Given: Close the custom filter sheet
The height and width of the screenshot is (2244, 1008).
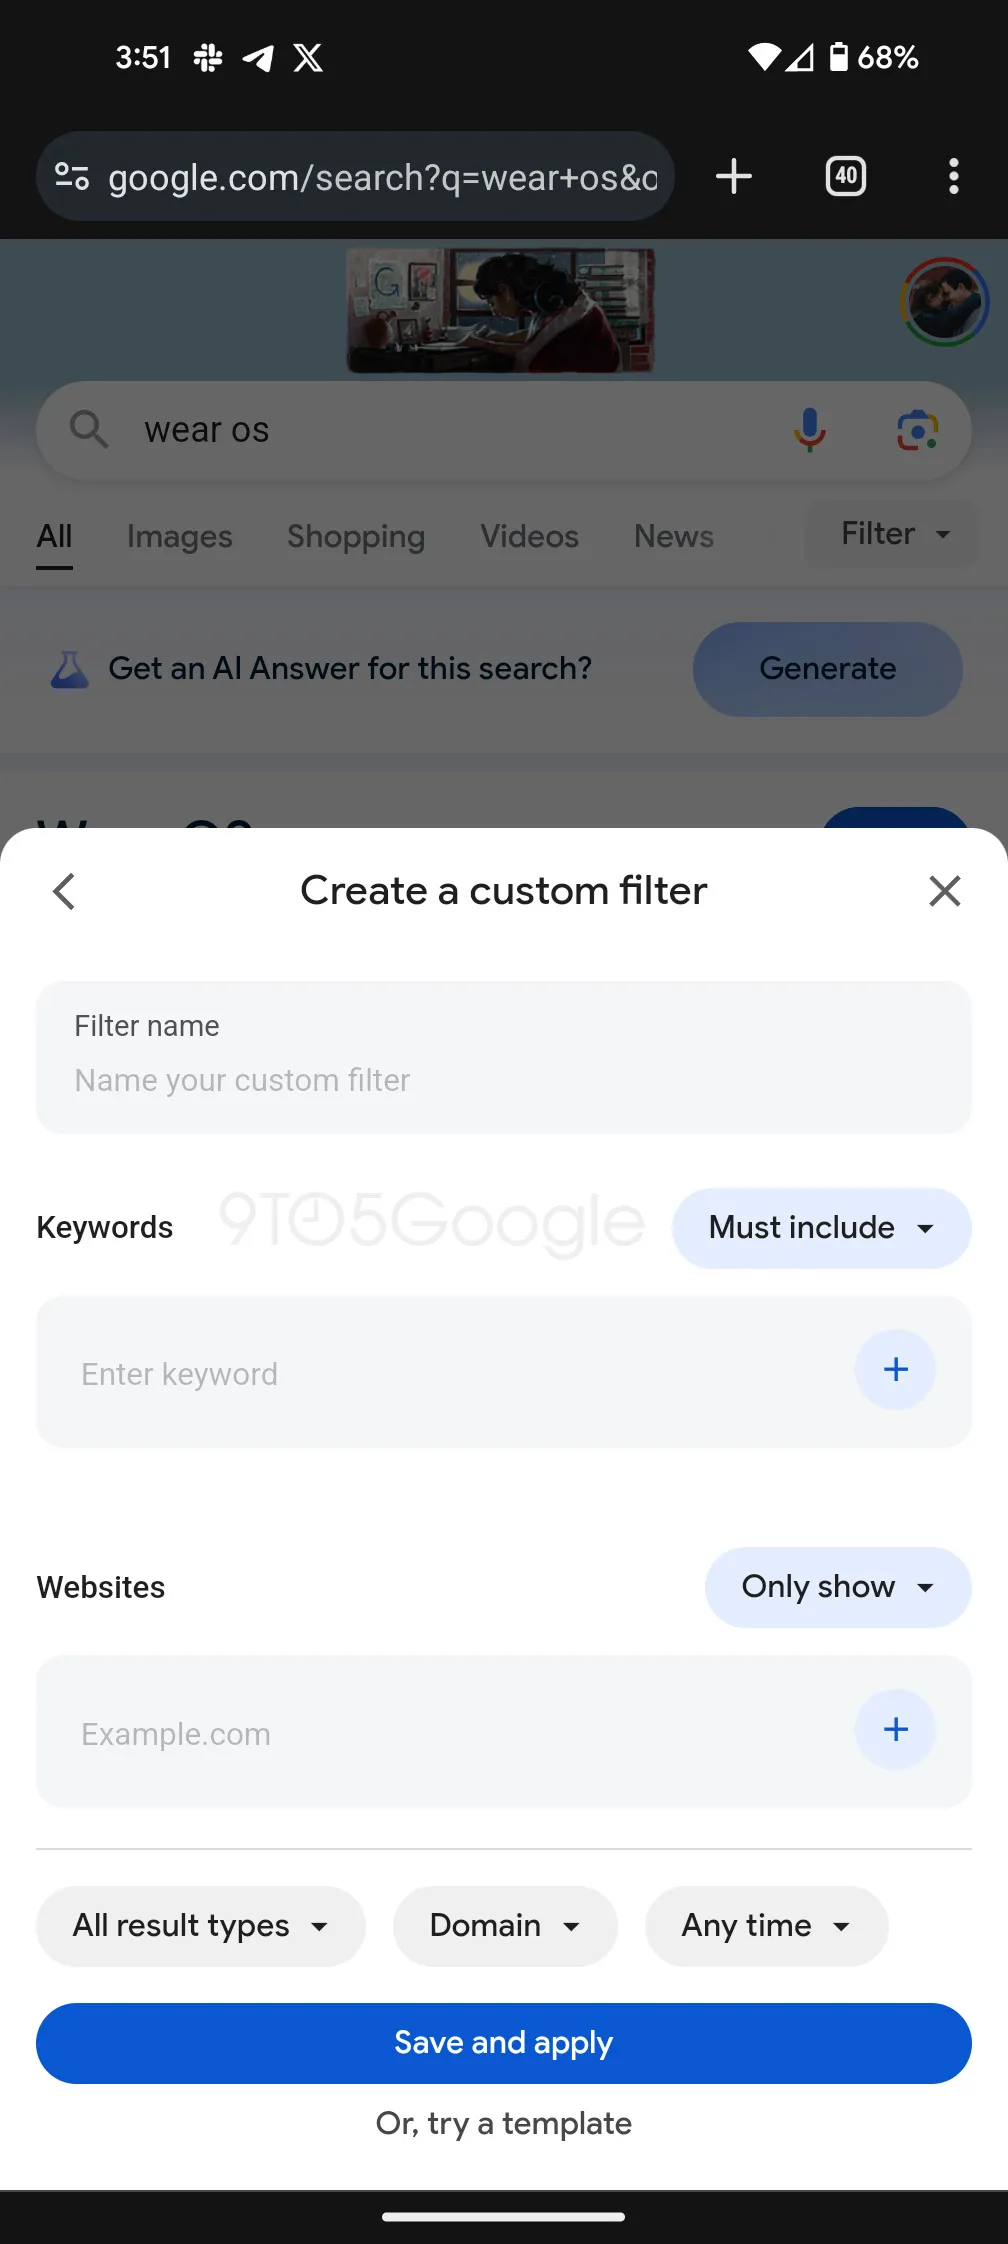Looking at the screenshot, I should (x=944, y=891).
